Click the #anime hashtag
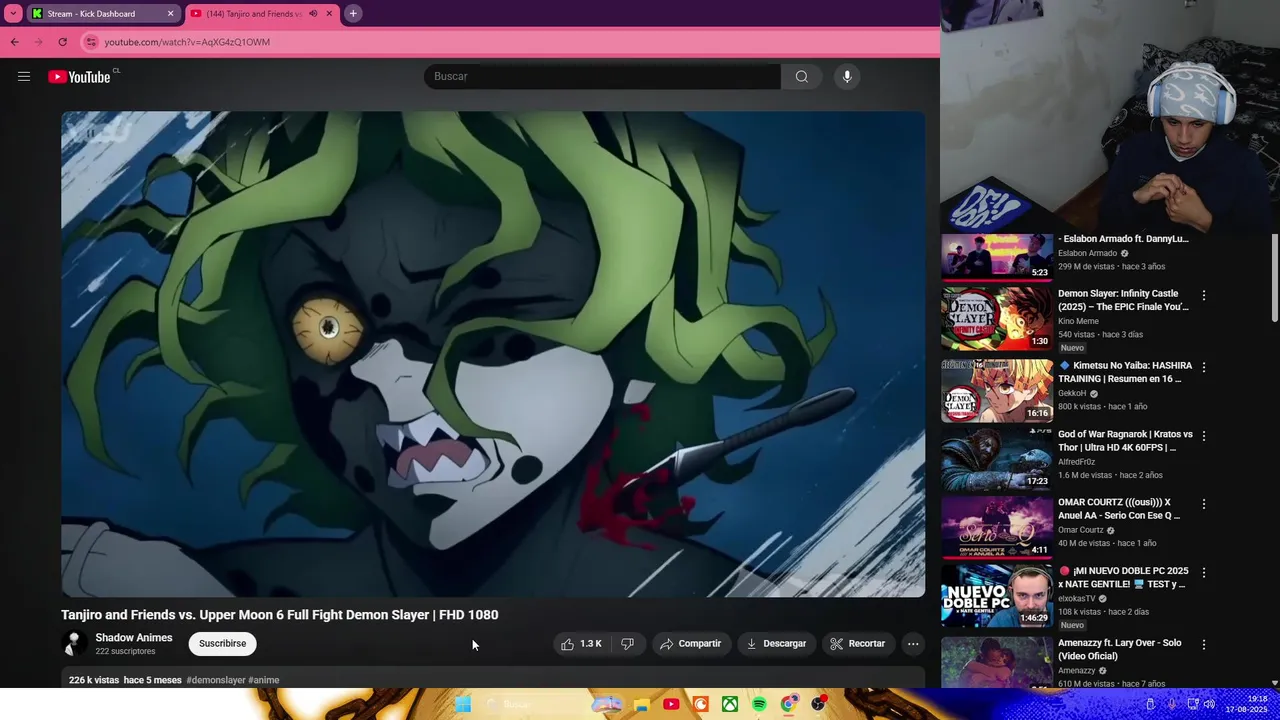This screenshot has height=720, width=1280. [x=264, y=680]
